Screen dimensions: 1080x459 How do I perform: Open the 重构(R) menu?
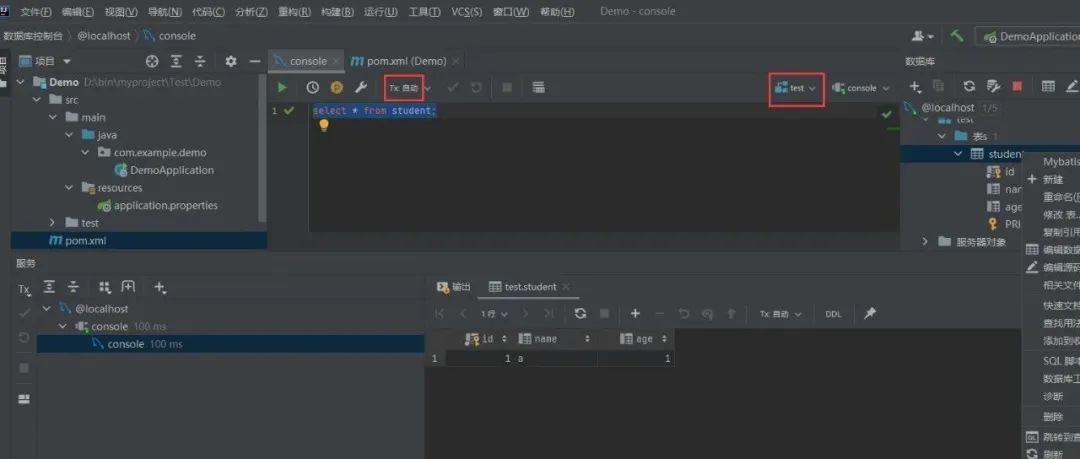point(295,12)
